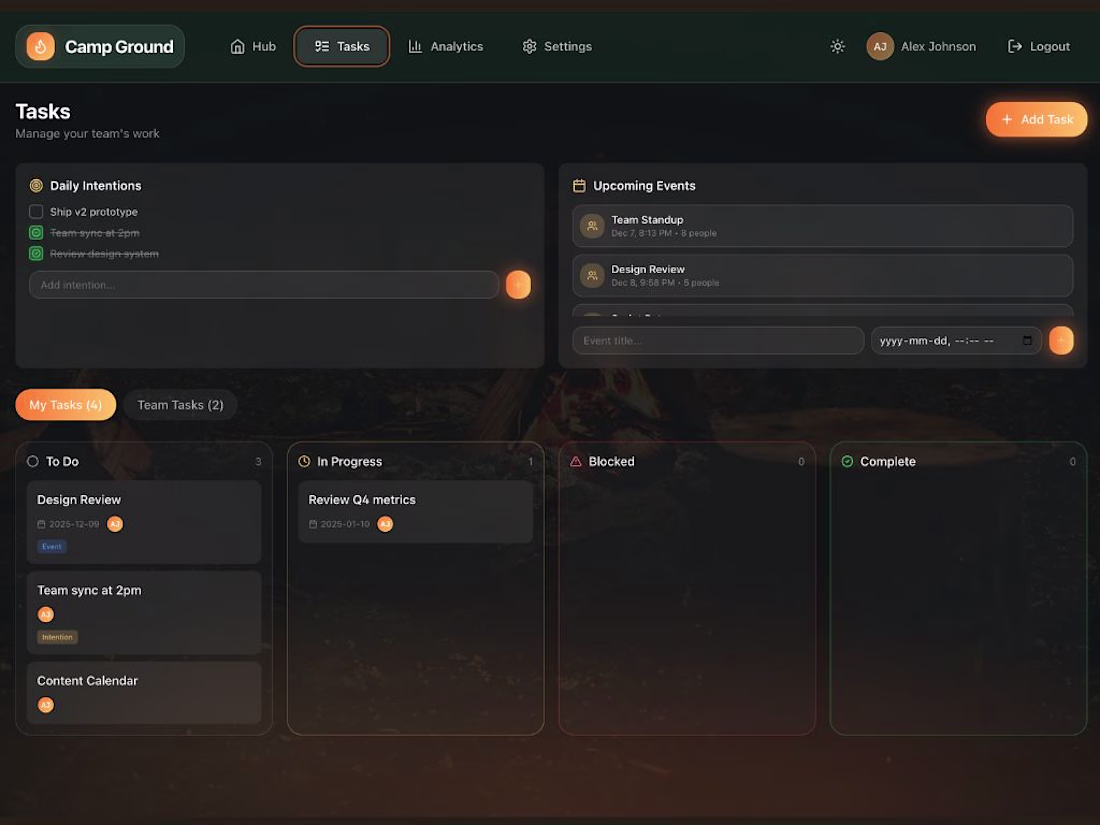Image resolution: width=1100 pixels, height=825 pixels.
Task: Click the Add Task button
Action: (x=1036, y=119)
